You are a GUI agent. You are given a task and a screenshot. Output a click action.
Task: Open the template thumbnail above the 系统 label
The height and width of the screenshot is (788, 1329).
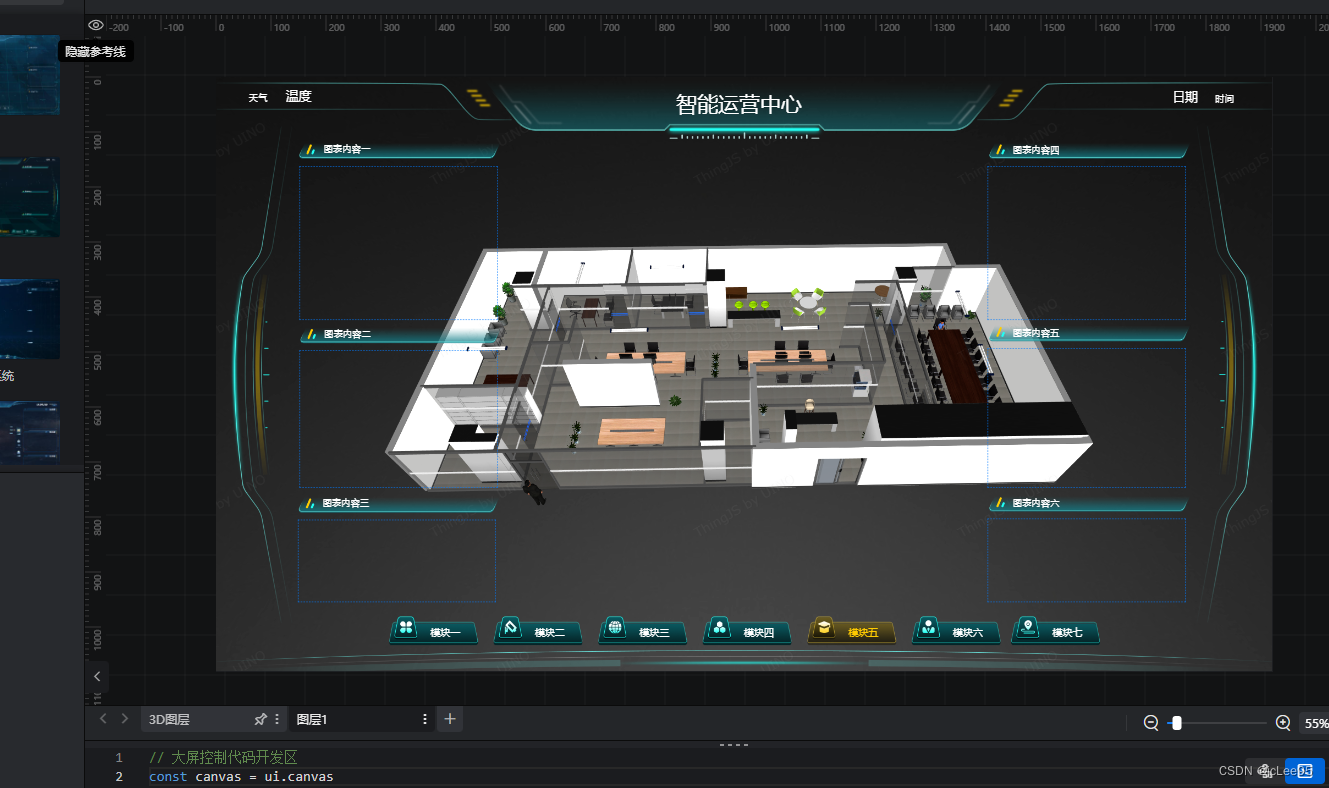coord(30,319)
